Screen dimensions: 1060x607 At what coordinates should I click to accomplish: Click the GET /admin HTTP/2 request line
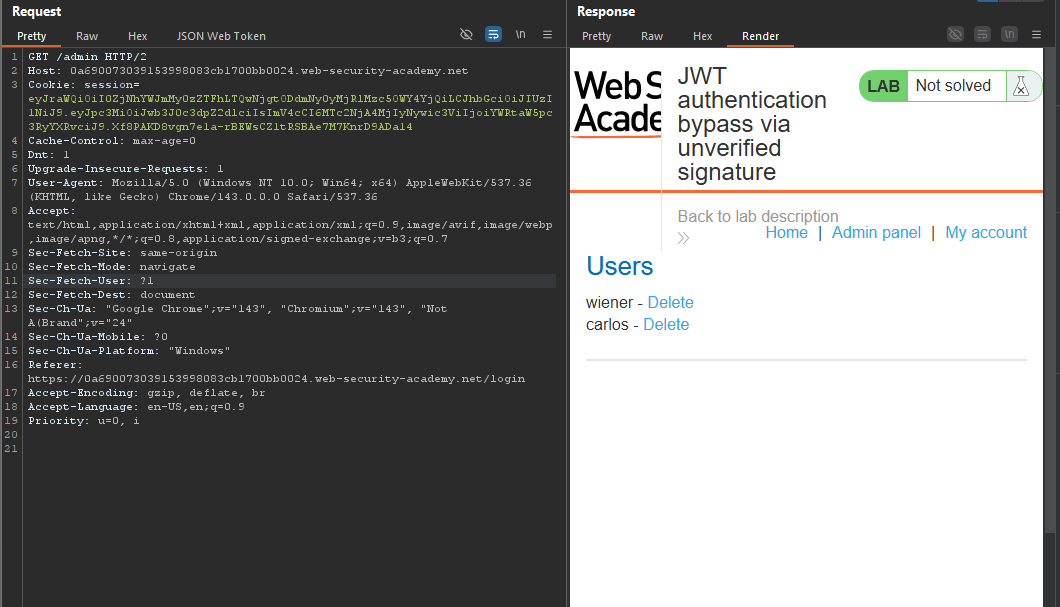pyautogui.click(x=87, y=57)
